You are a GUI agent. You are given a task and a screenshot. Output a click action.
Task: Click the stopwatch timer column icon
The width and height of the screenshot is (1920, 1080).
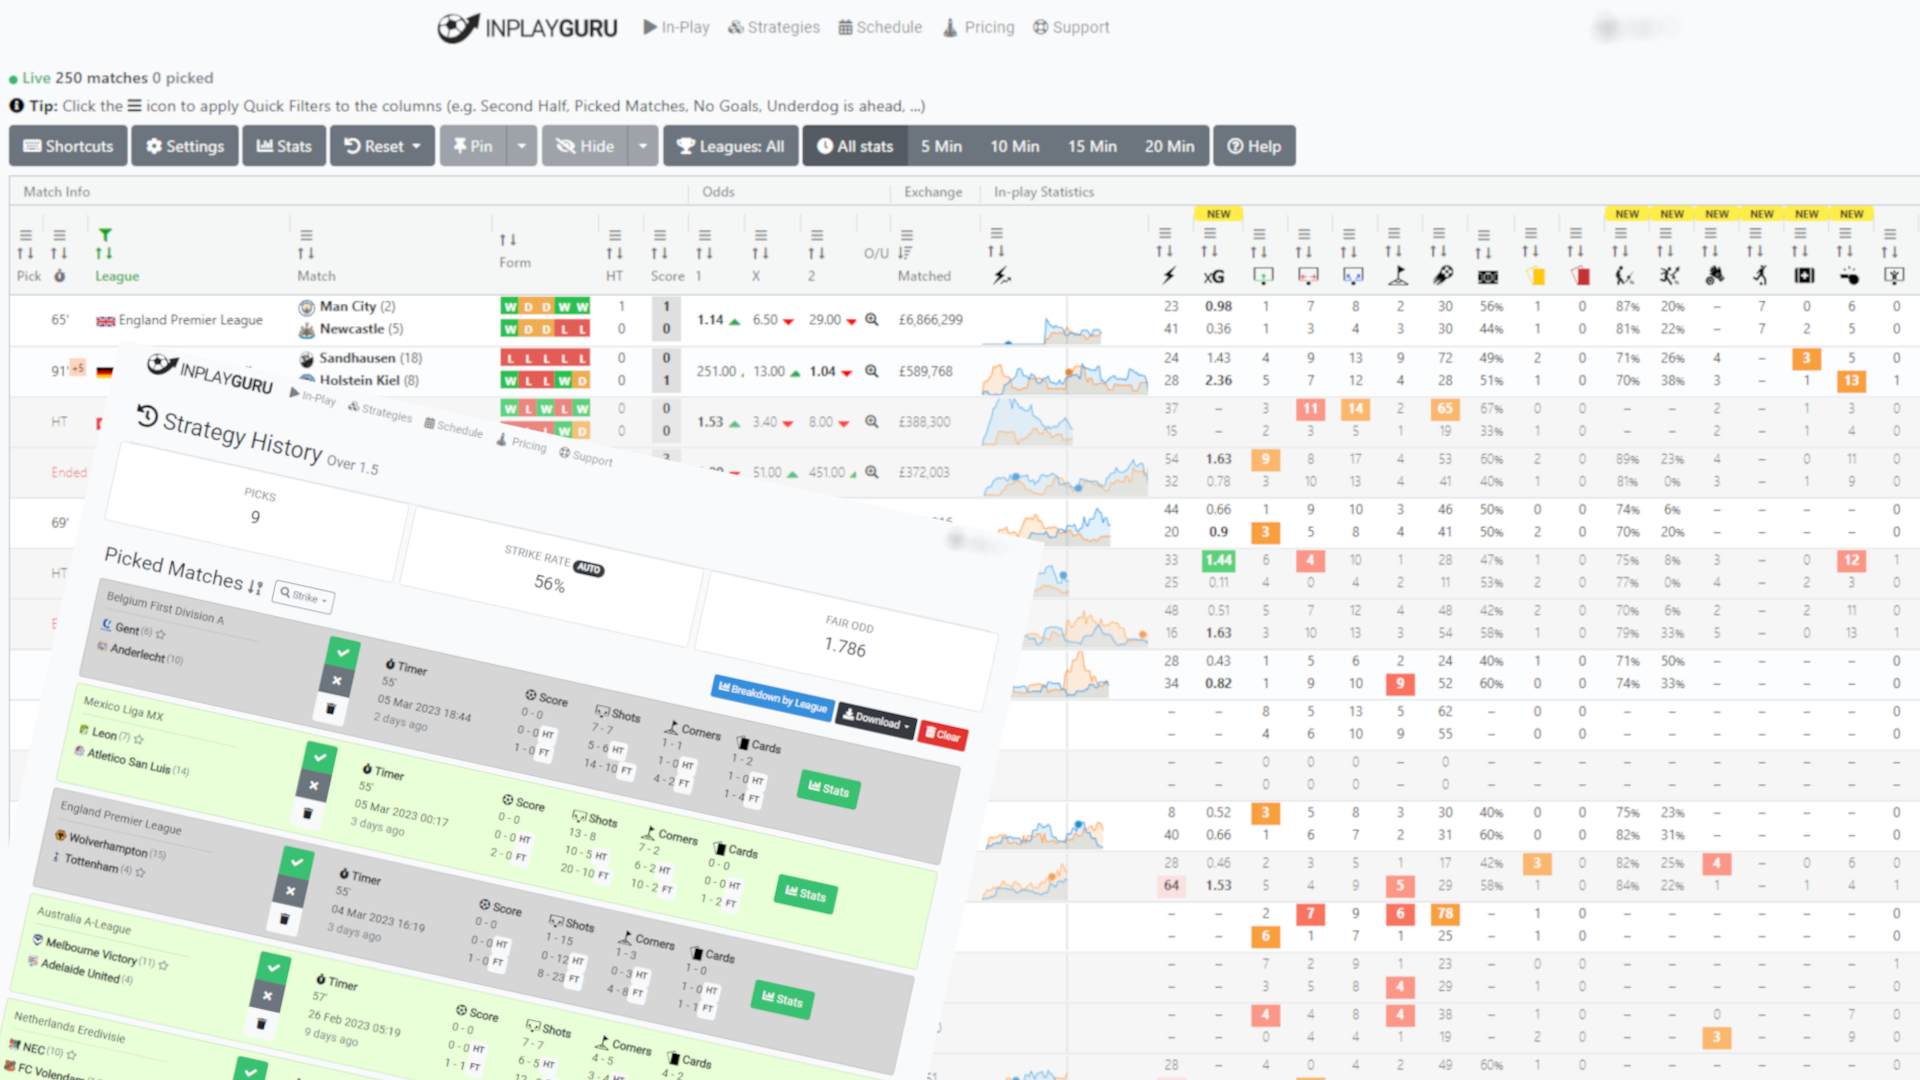(60, 276)
